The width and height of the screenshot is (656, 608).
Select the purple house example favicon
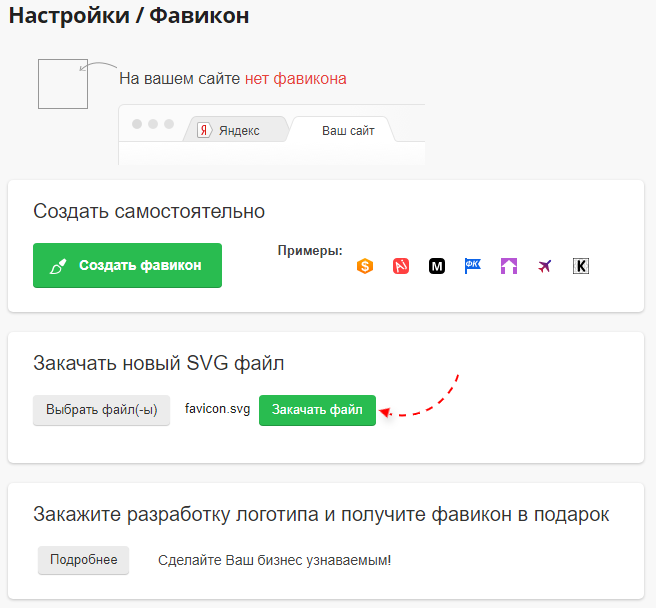(509, 266)
